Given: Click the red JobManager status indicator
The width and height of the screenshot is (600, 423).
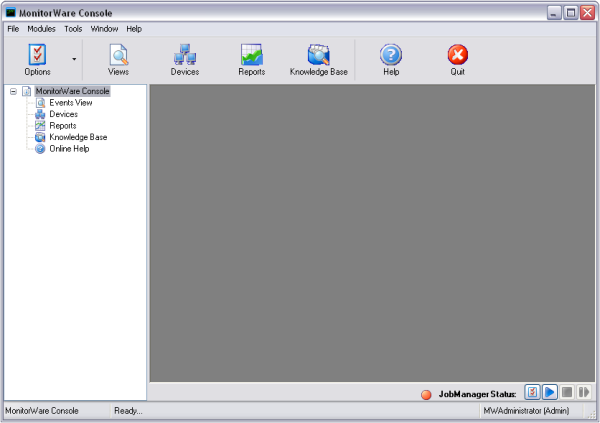Looking at the screenshot, I should (x=426, y=394).
